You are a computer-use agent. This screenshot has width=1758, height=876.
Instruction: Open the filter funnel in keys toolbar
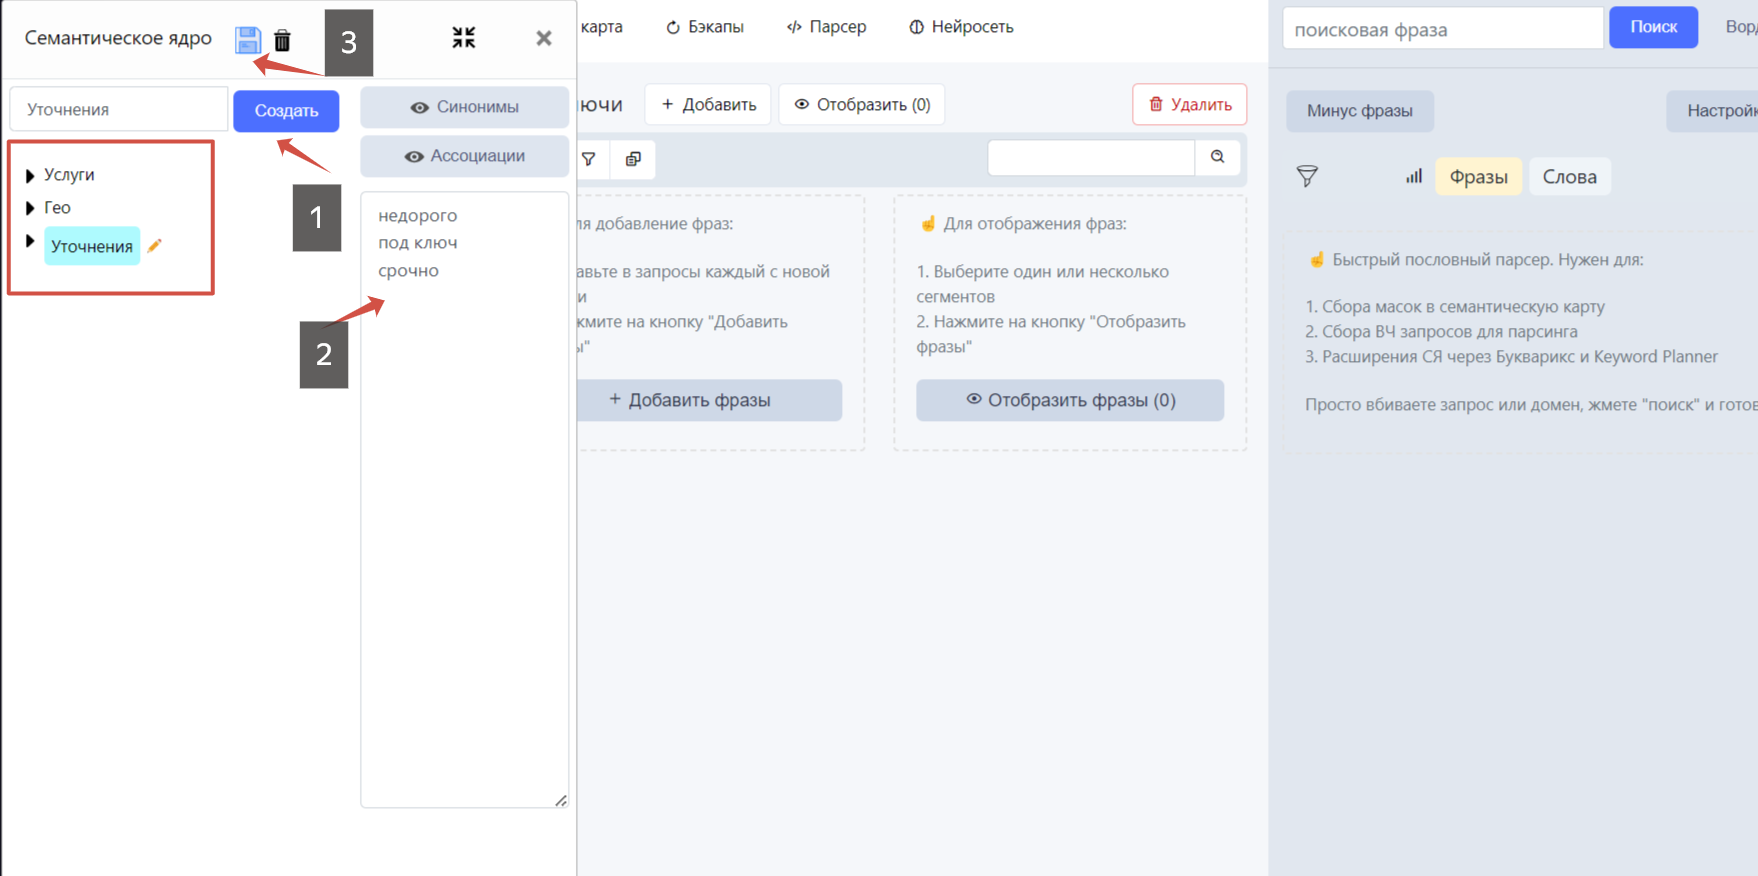tap(589, 159)
